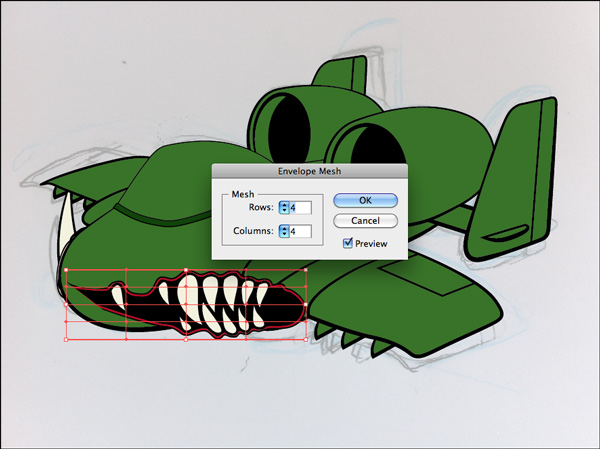Click the Rows label text
The width and height of the screenshot is (600, 449).
click(261, 207)
